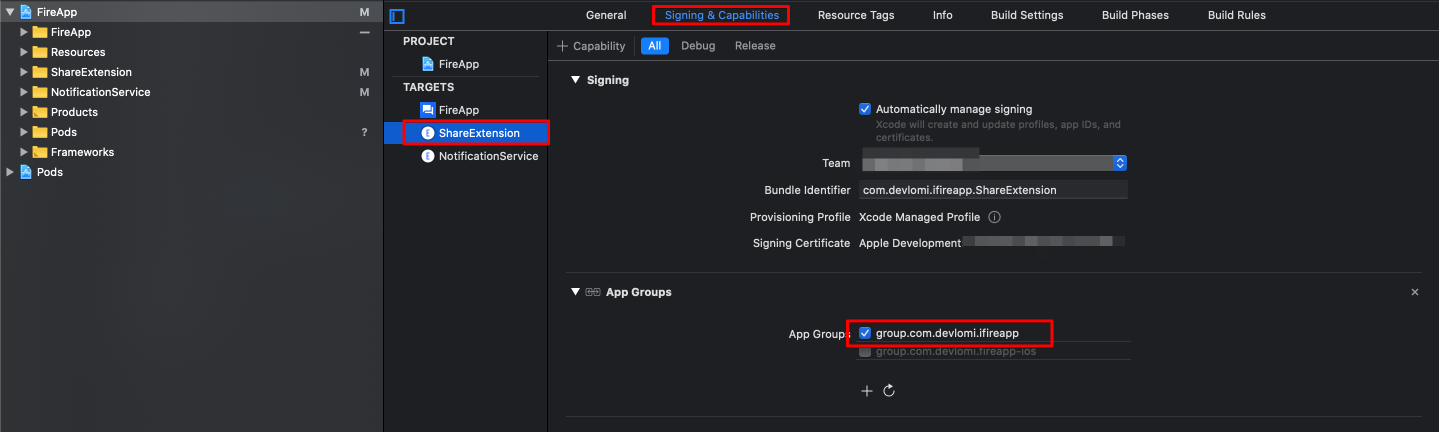Enable the group.com.devlomi.fireapp-ios app group

coord(865,352)
